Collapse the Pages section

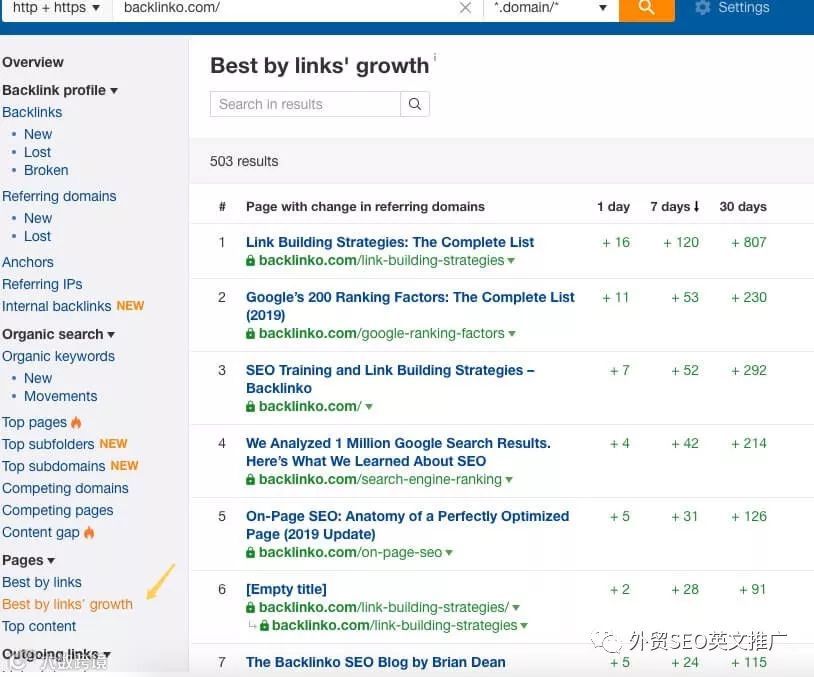pos(29,560)
